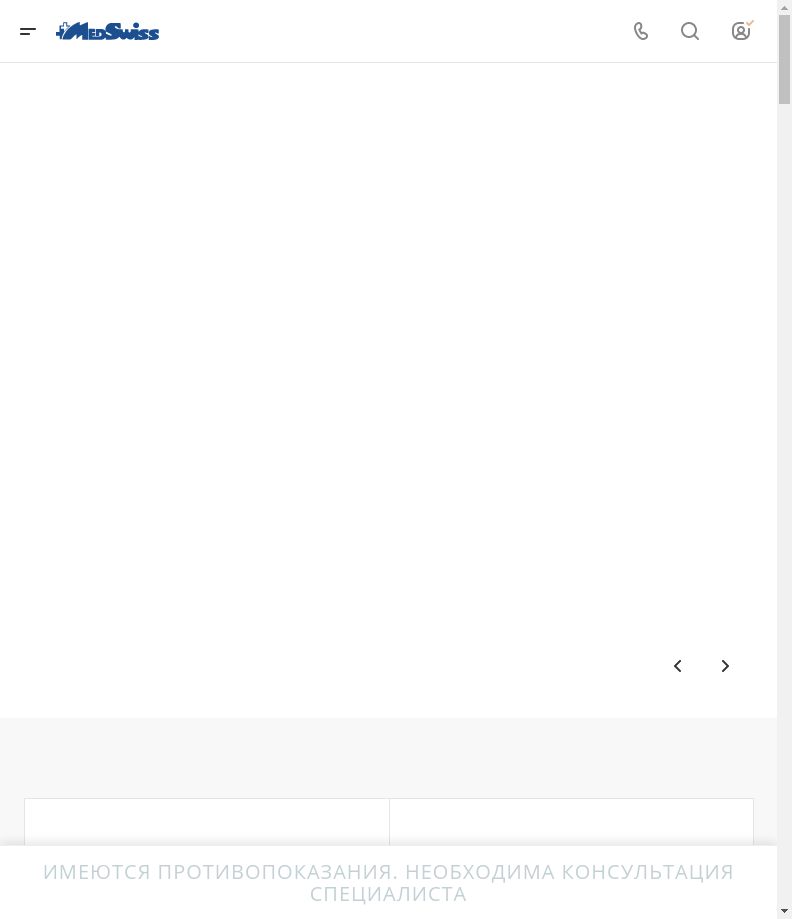The image size is (792, 919).
Task: Click the vertical scrollbar thumb
Action: [784, 60]
